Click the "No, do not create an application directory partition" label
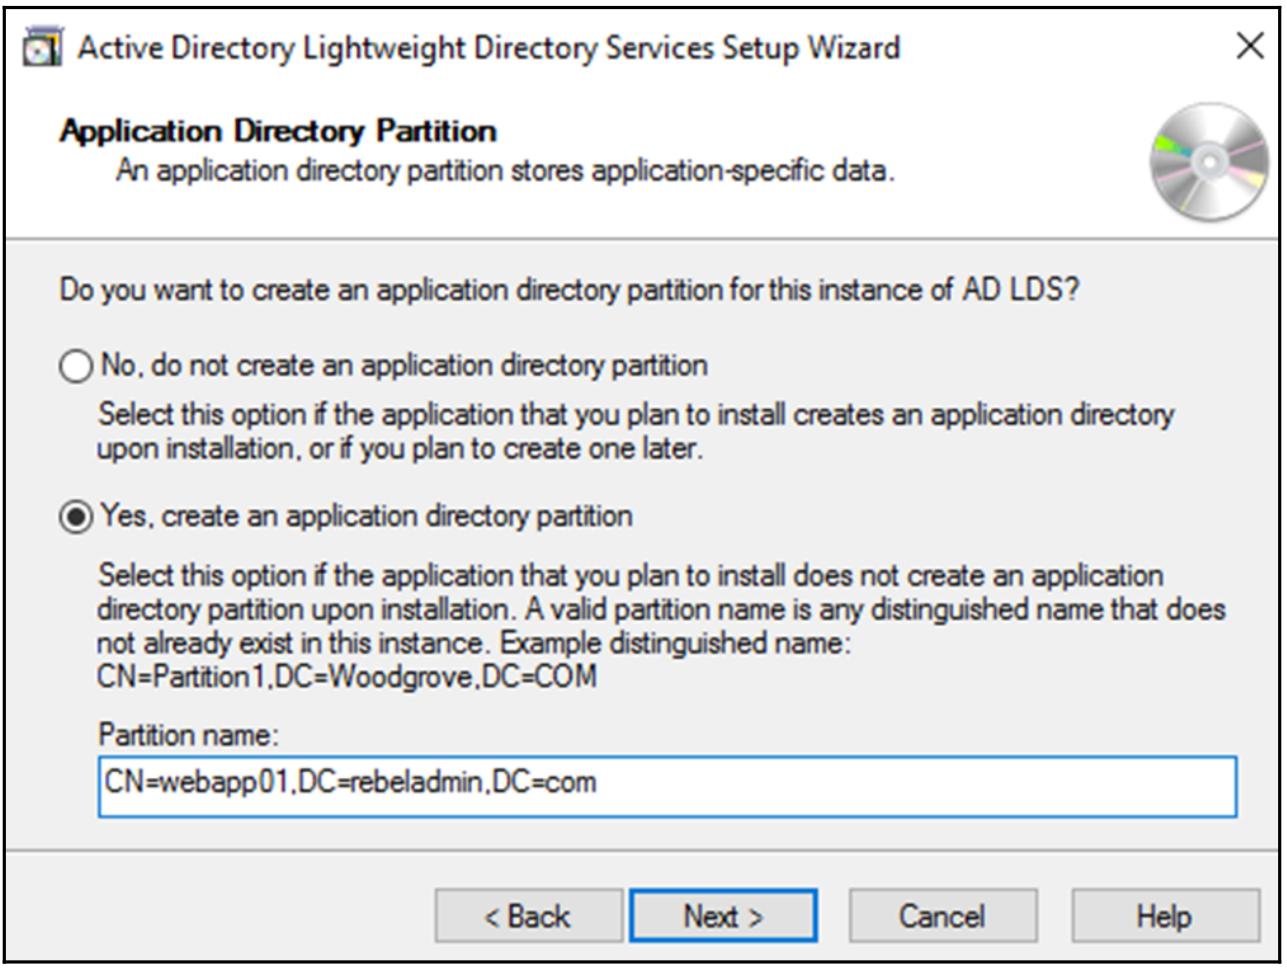 pos(404,366)
